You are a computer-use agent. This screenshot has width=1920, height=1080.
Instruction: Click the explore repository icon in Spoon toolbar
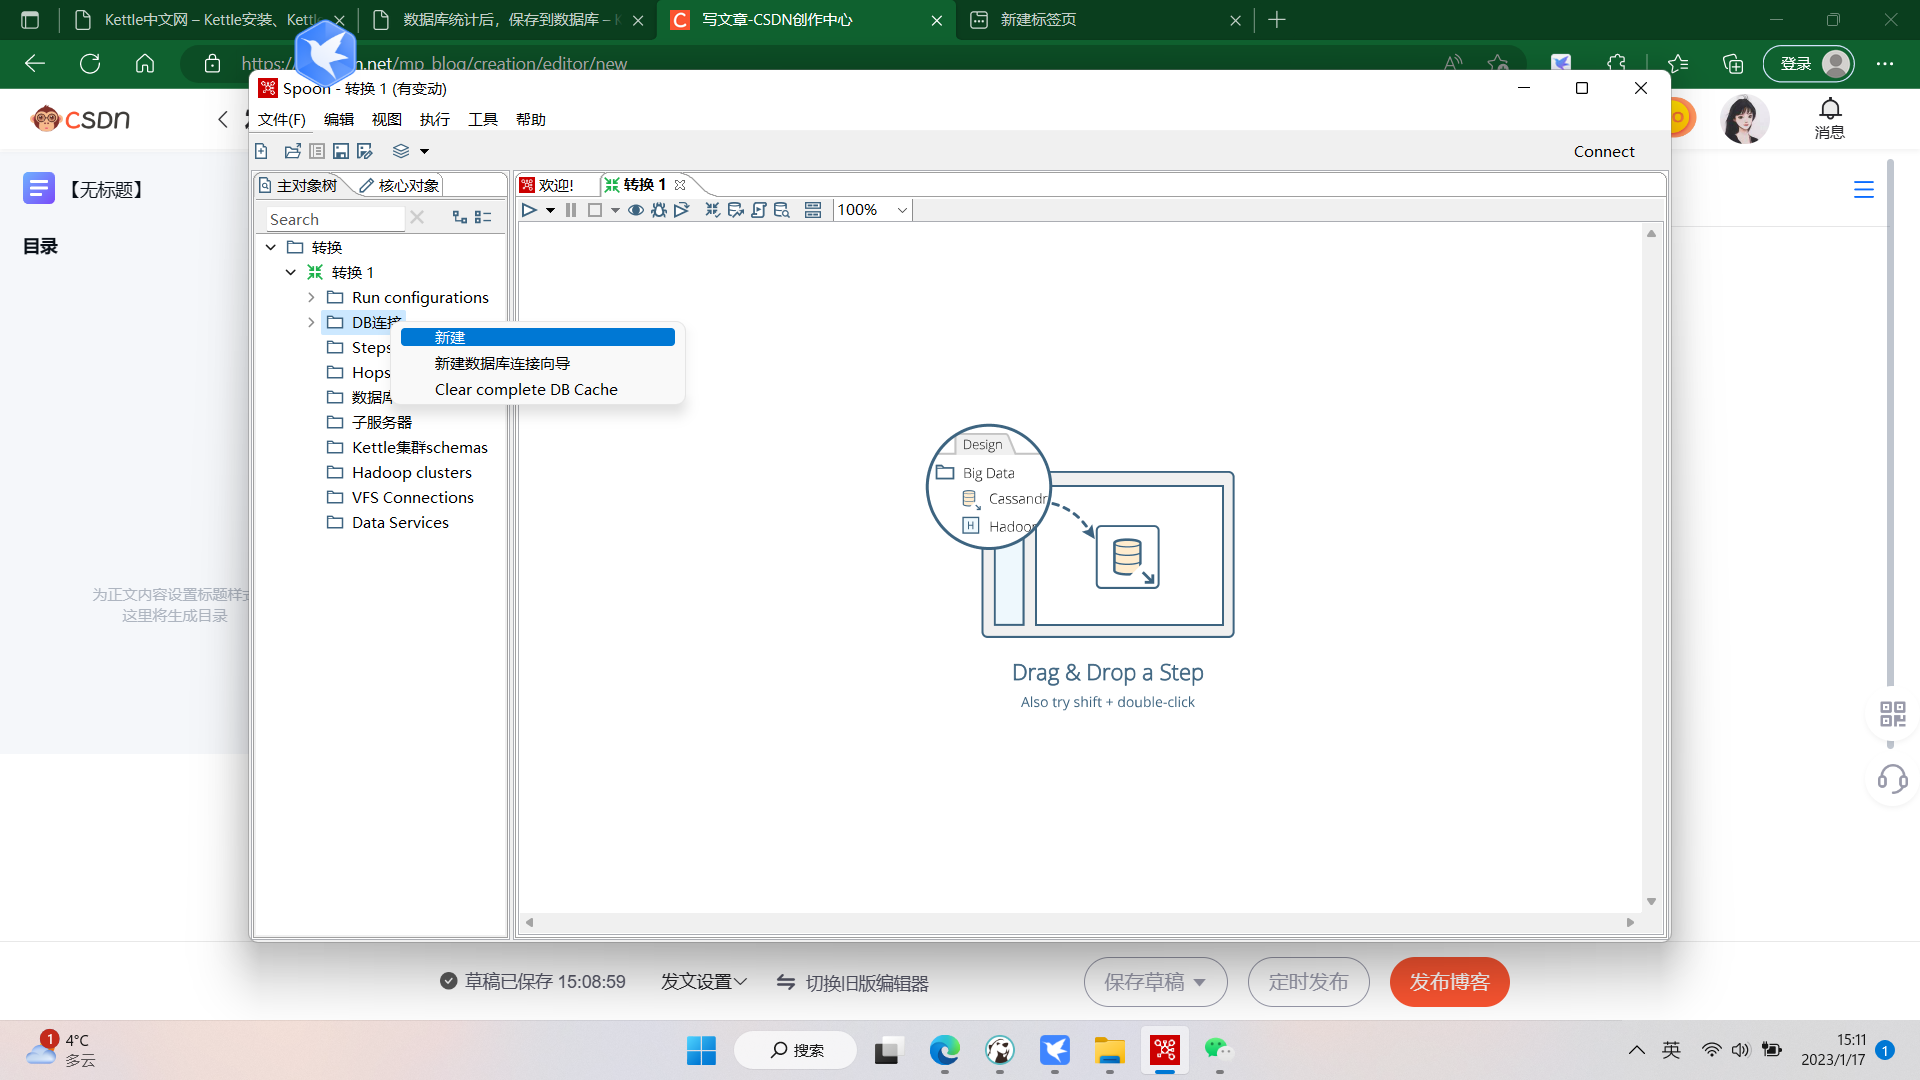pyautogui.click(x=317, y=151)
